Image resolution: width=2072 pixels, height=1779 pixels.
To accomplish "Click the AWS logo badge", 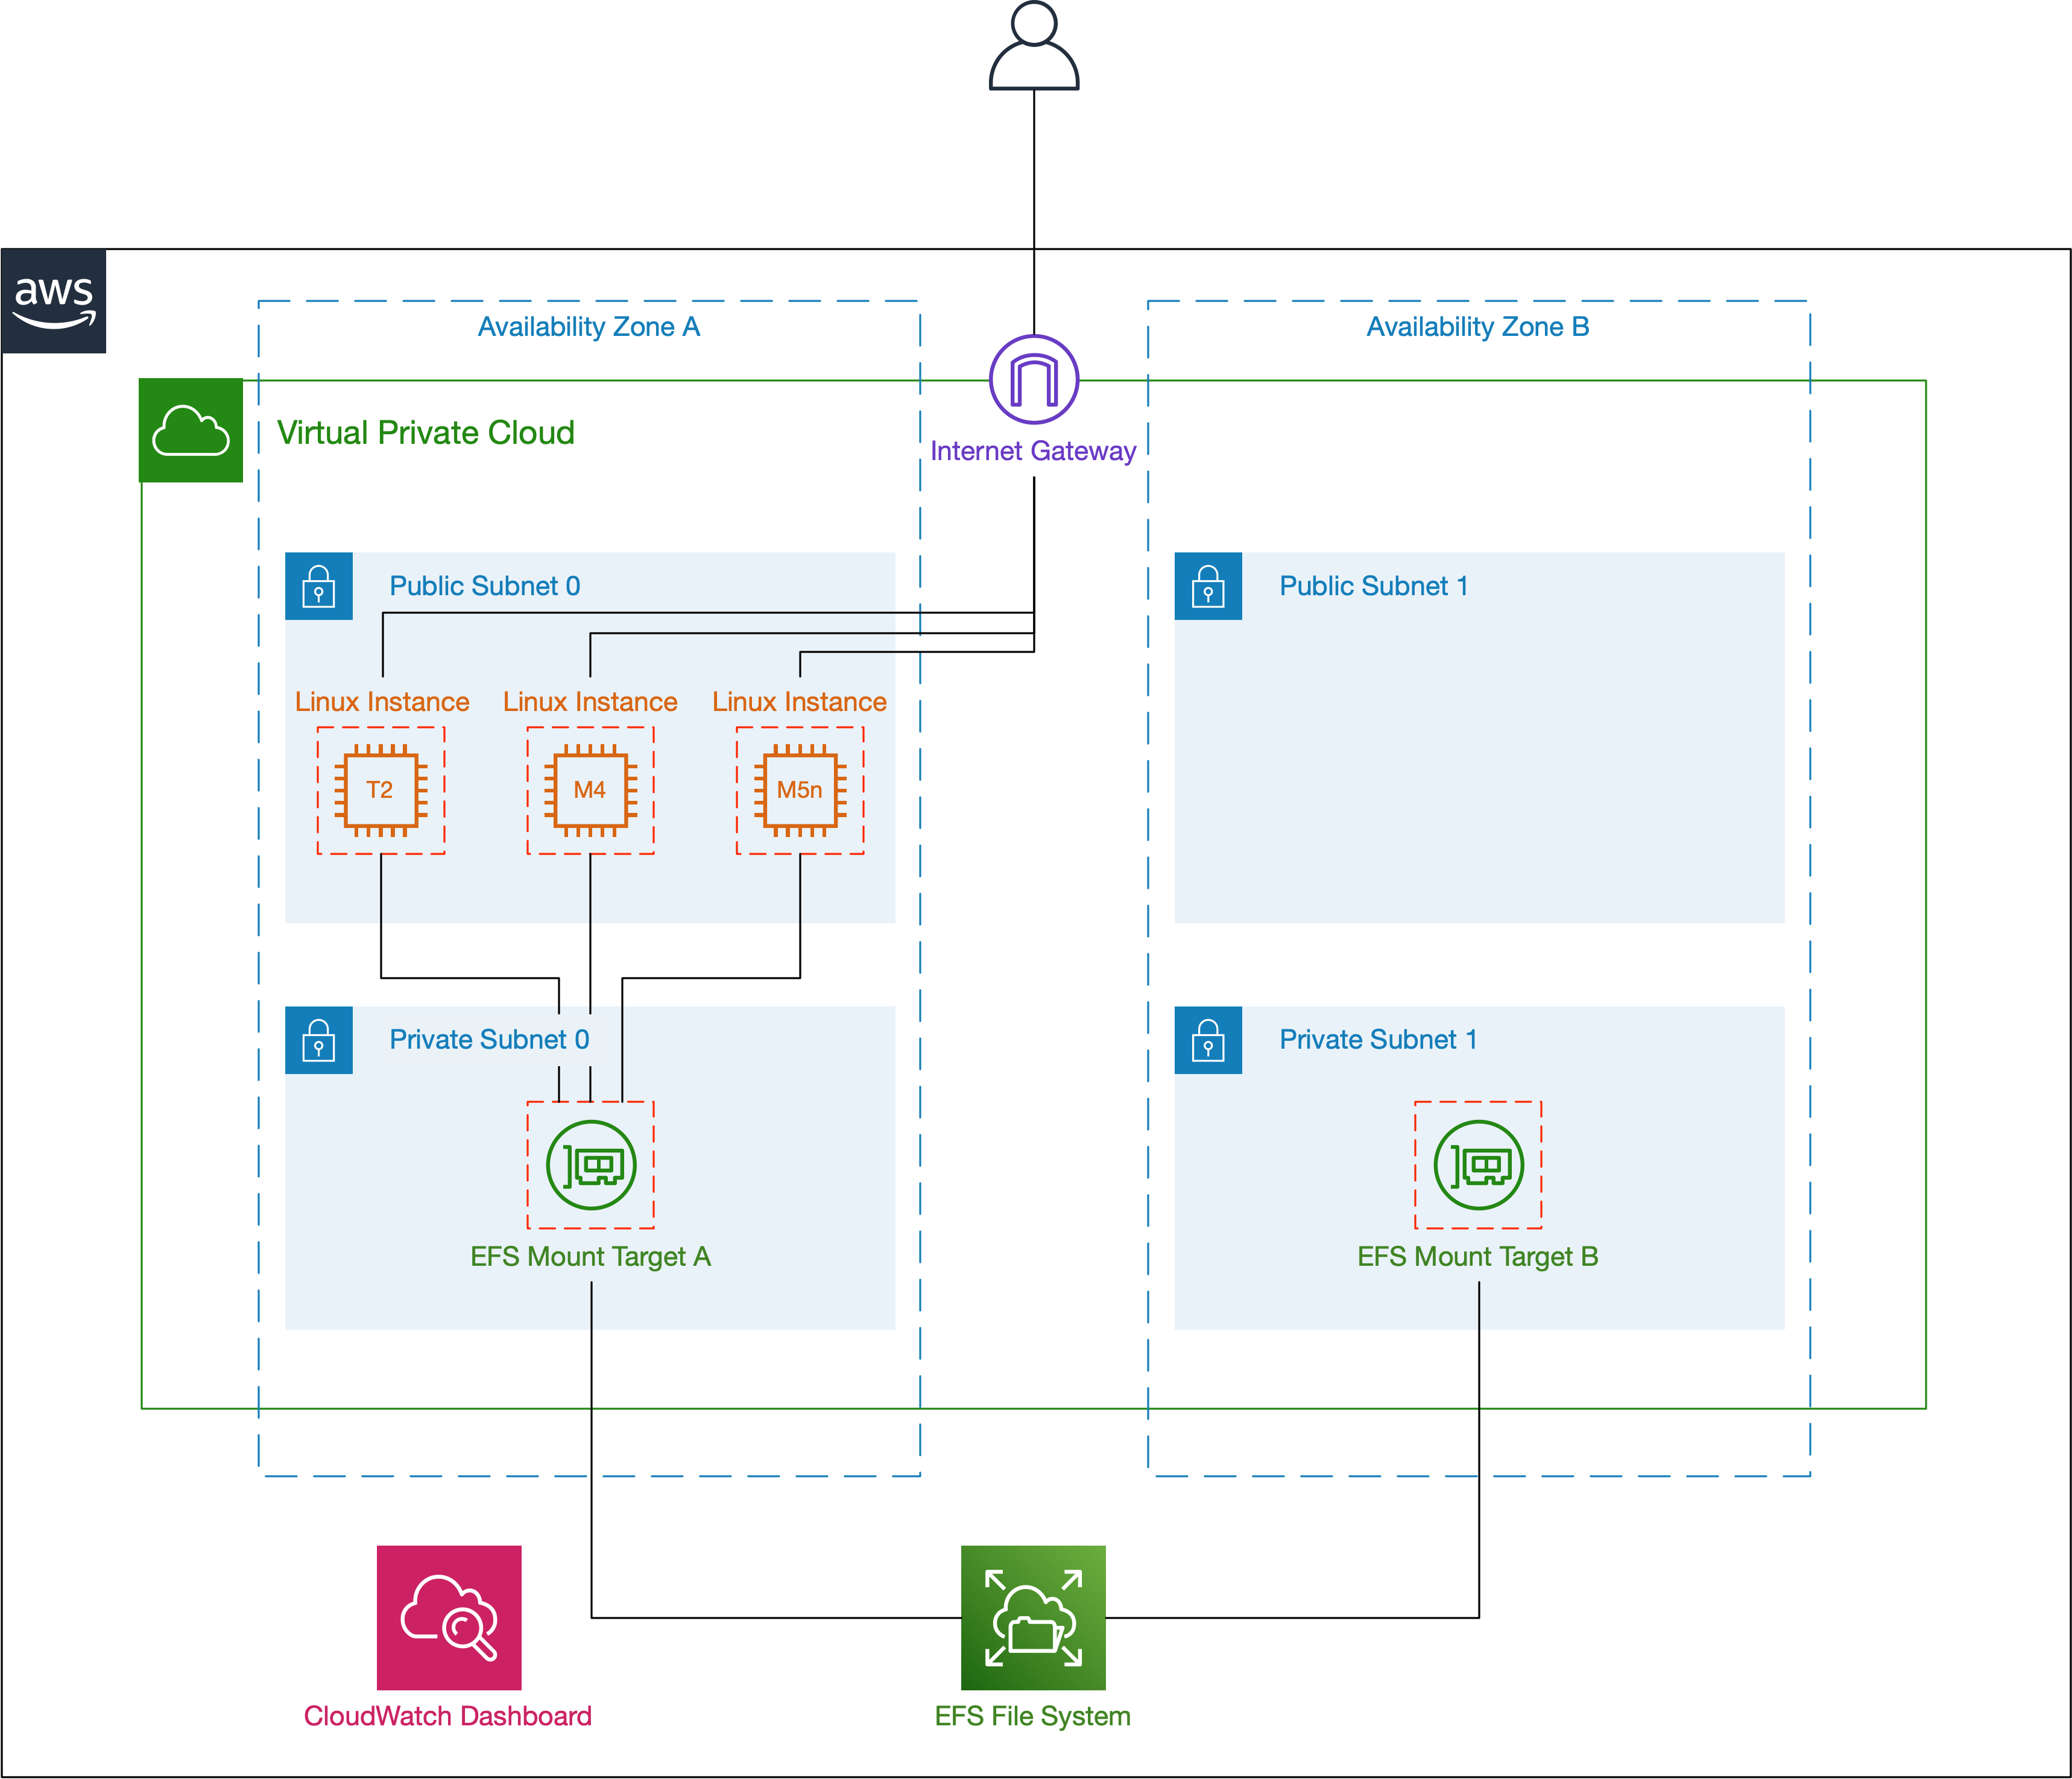I will click(54, 301).
